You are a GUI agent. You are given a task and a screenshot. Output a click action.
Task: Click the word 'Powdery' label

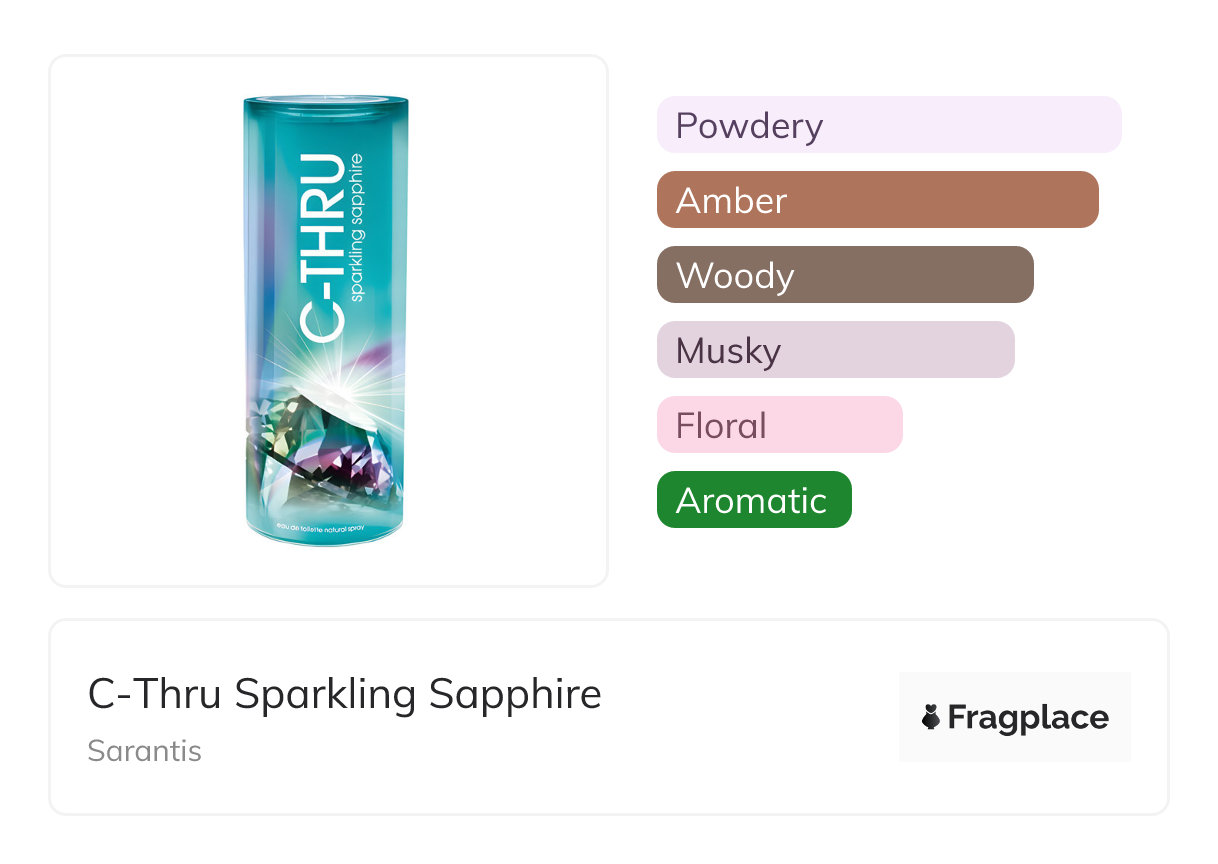coord(749,126)
